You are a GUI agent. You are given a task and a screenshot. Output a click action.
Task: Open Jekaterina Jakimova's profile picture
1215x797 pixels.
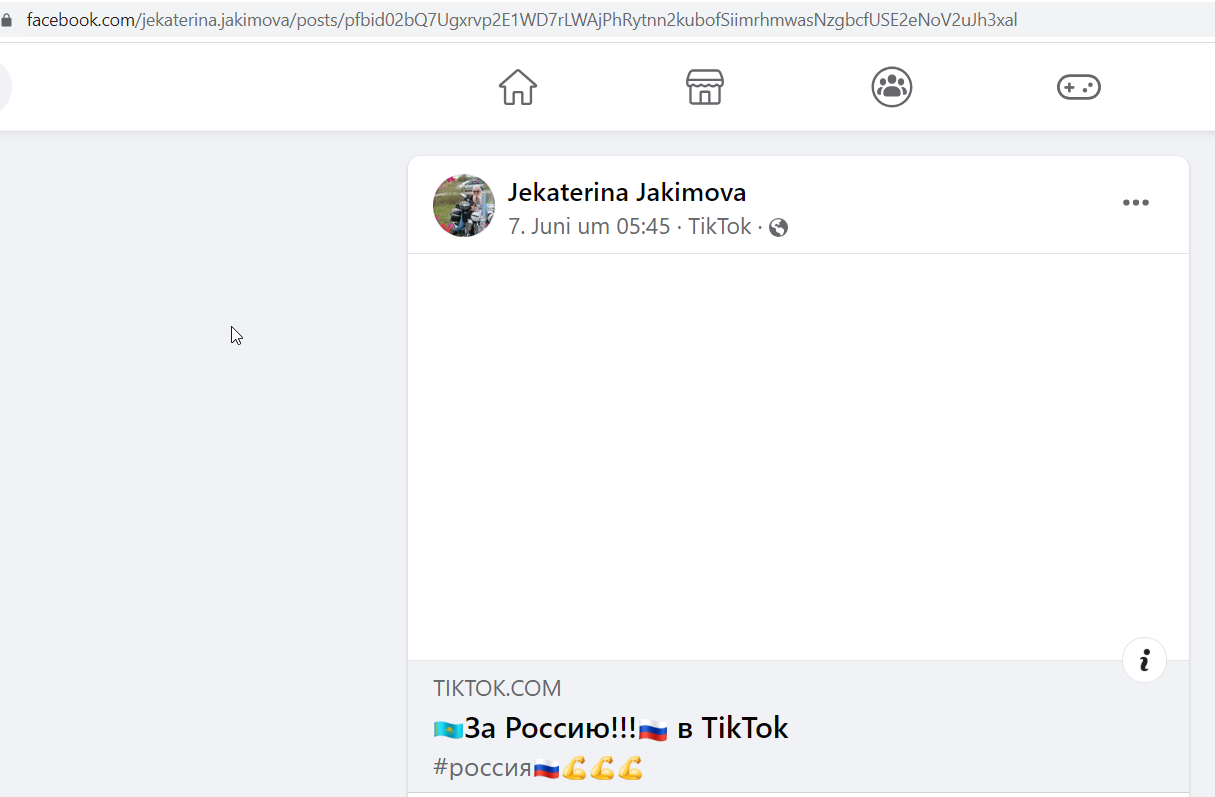pyautogui.click(x=464, y=206)
